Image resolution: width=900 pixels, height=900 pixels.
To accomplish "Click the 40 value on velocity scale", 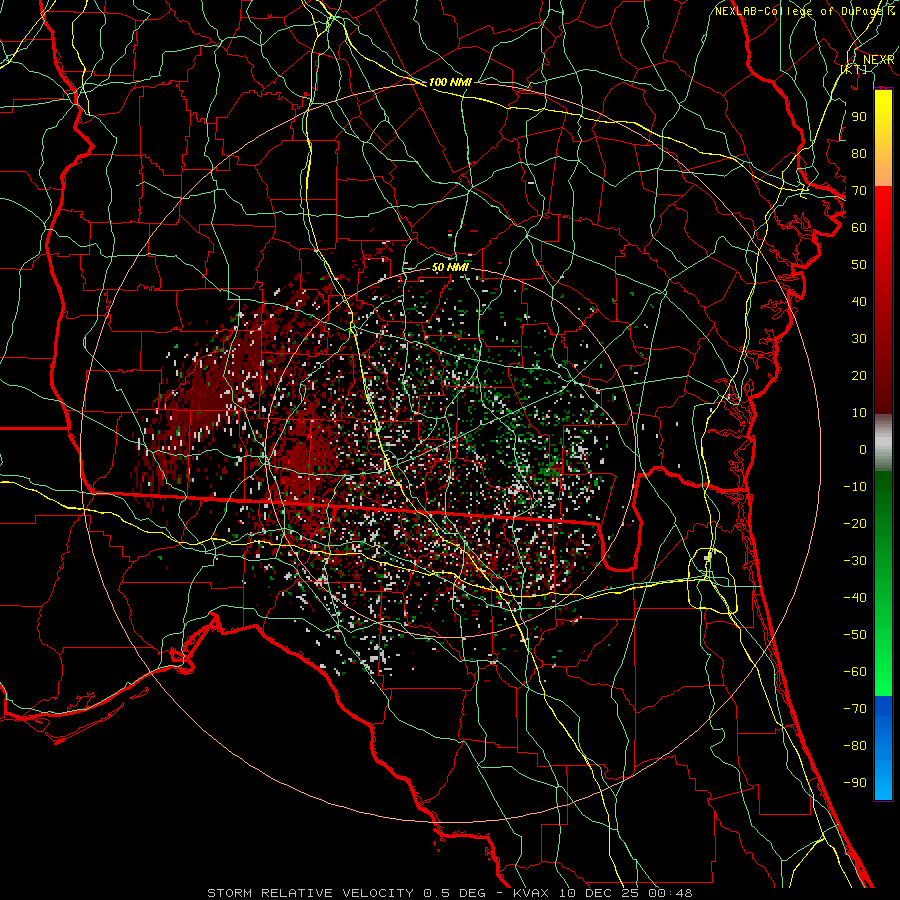I will pos(859,301).
